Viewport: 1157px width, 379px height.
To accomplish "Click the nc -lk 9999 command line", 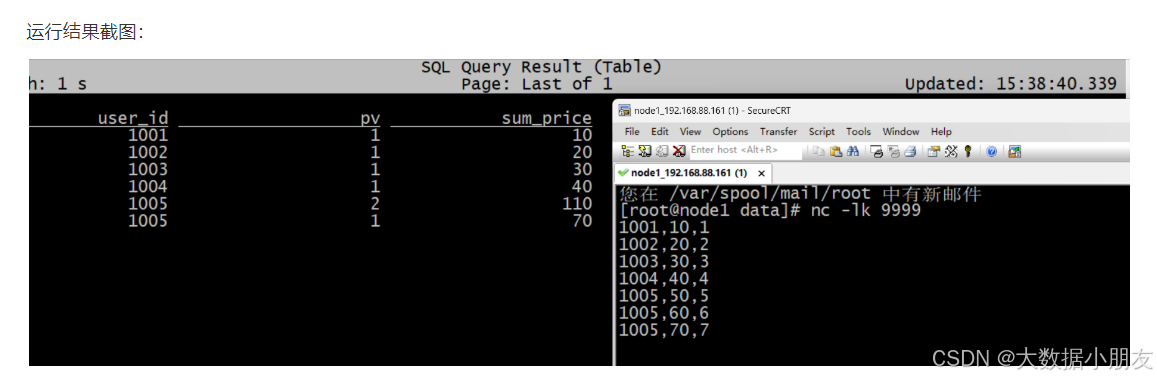I will point(770,211).
